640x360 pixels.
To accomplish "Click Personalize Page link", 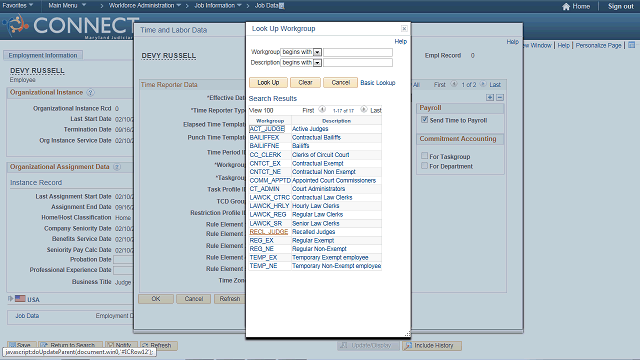I will tap(598, 45).
